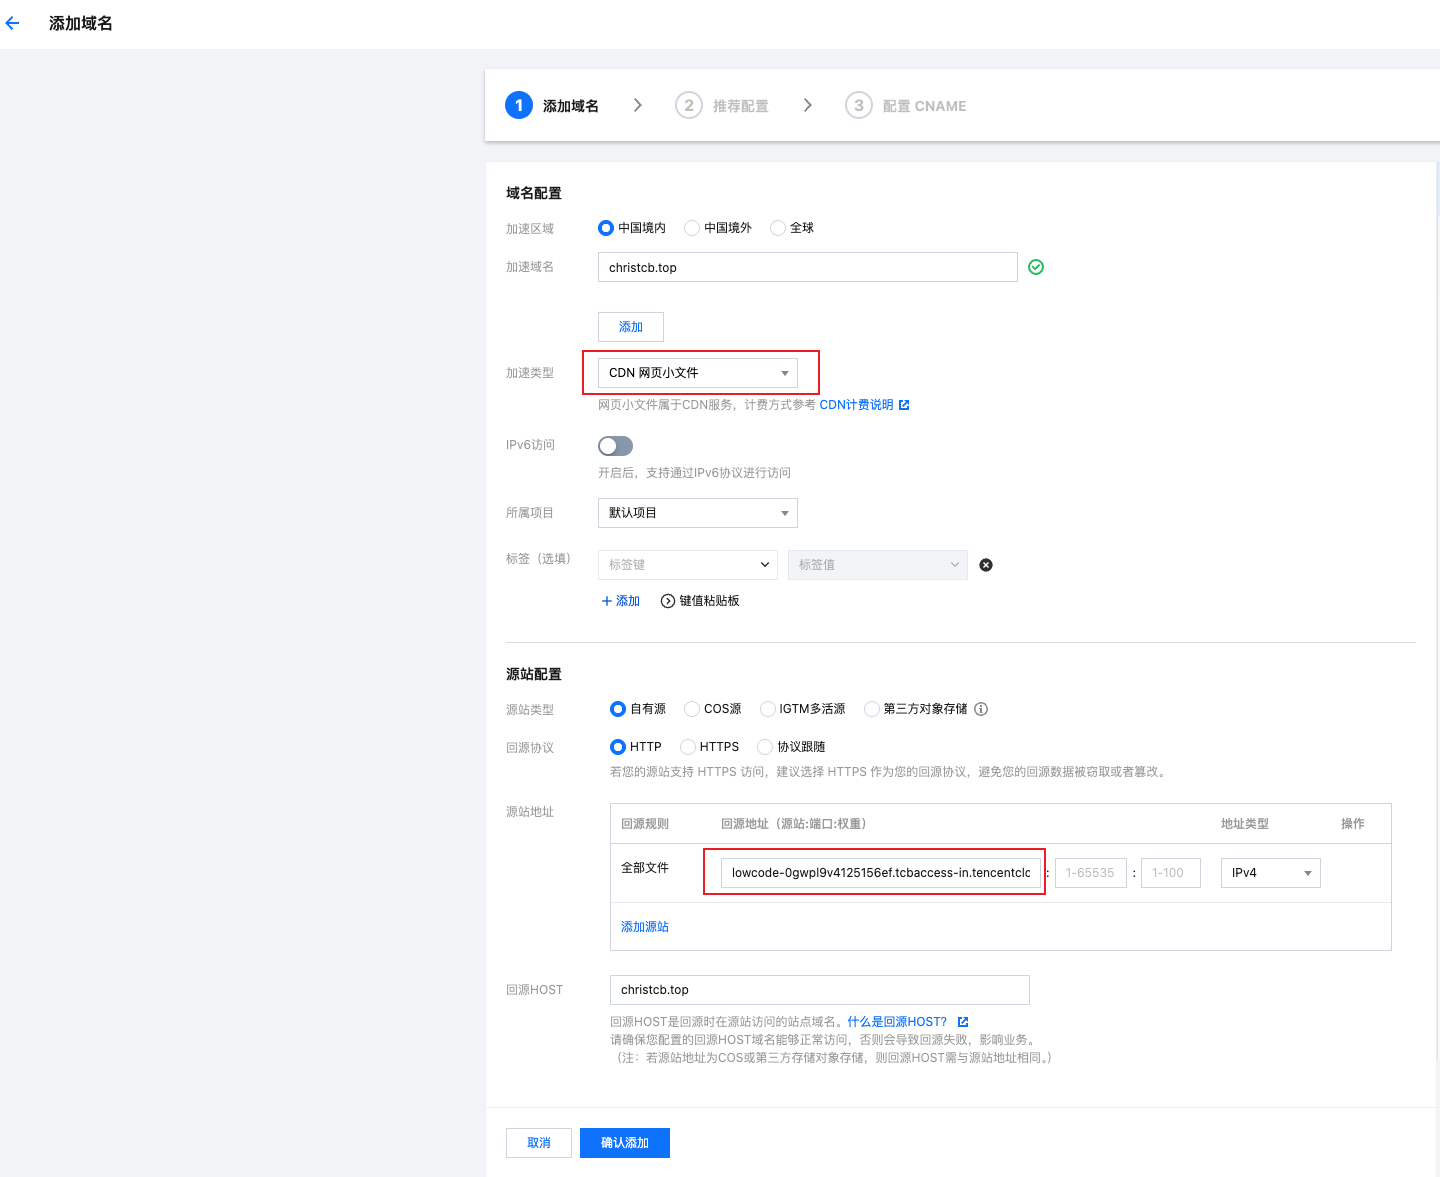The height and width of the screenshot is (1177, 1440).
Task: Click the info icon beside 第三方对象存储
Action: 981,709
